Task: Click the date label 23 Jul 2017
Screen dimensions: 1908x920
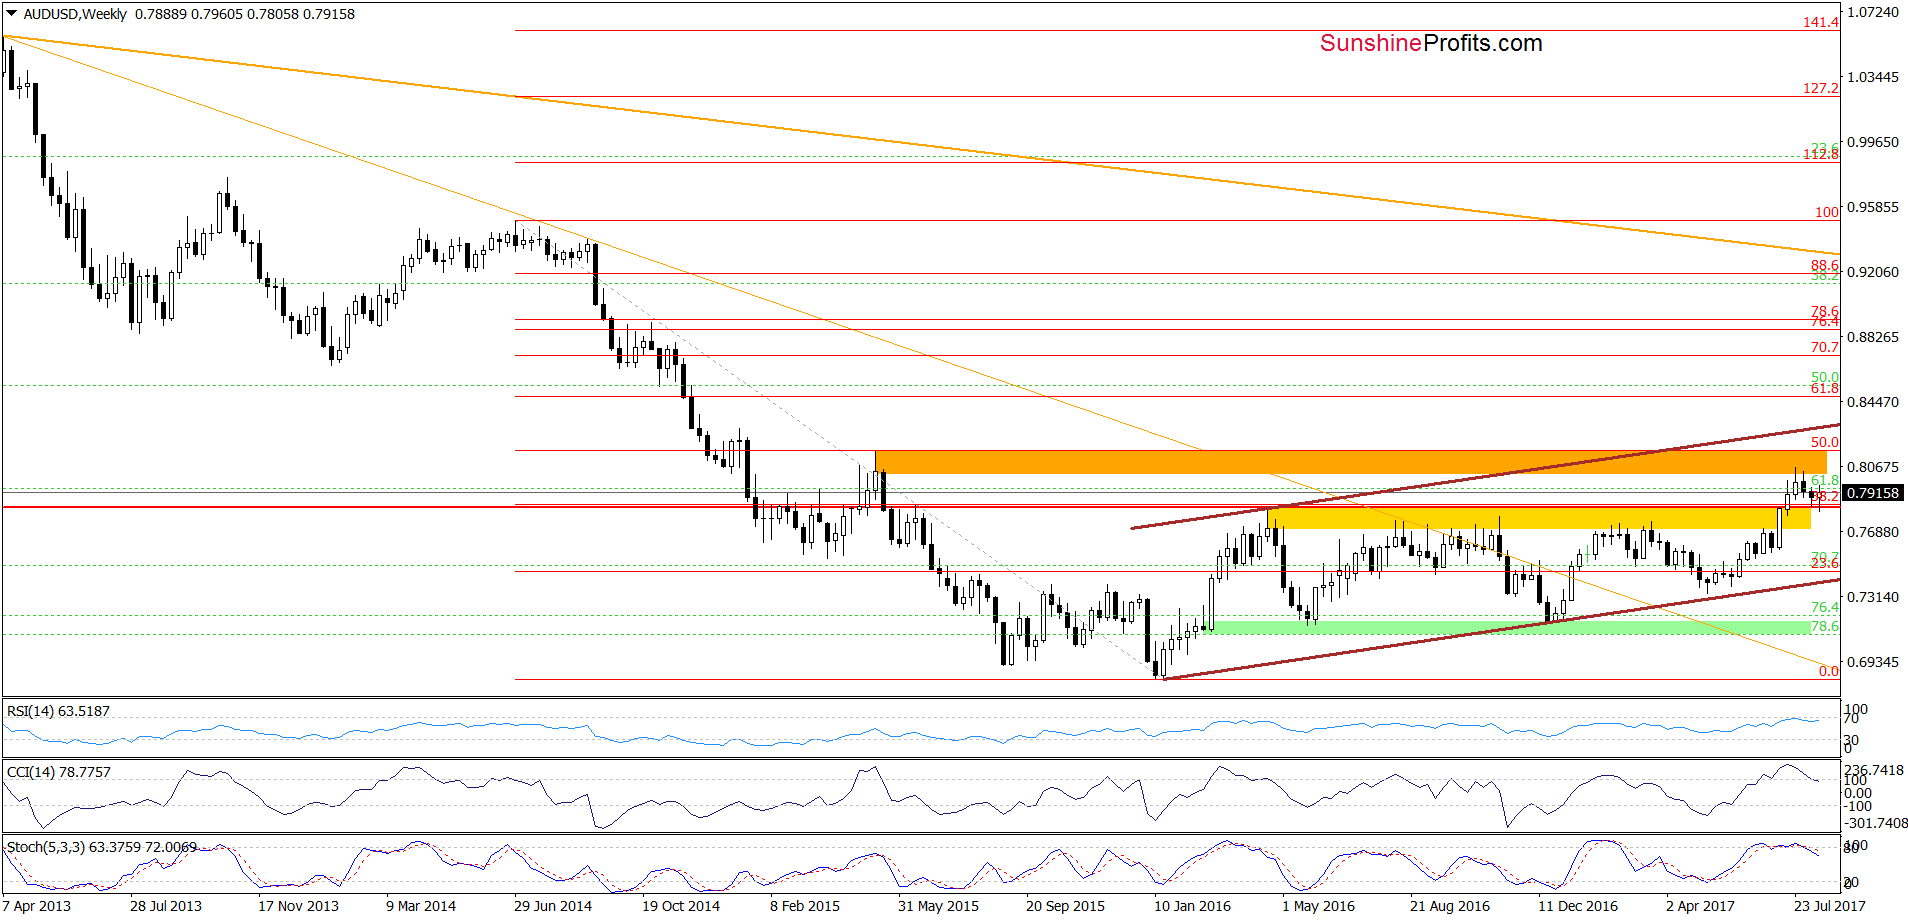Action: click(1830, 906)
